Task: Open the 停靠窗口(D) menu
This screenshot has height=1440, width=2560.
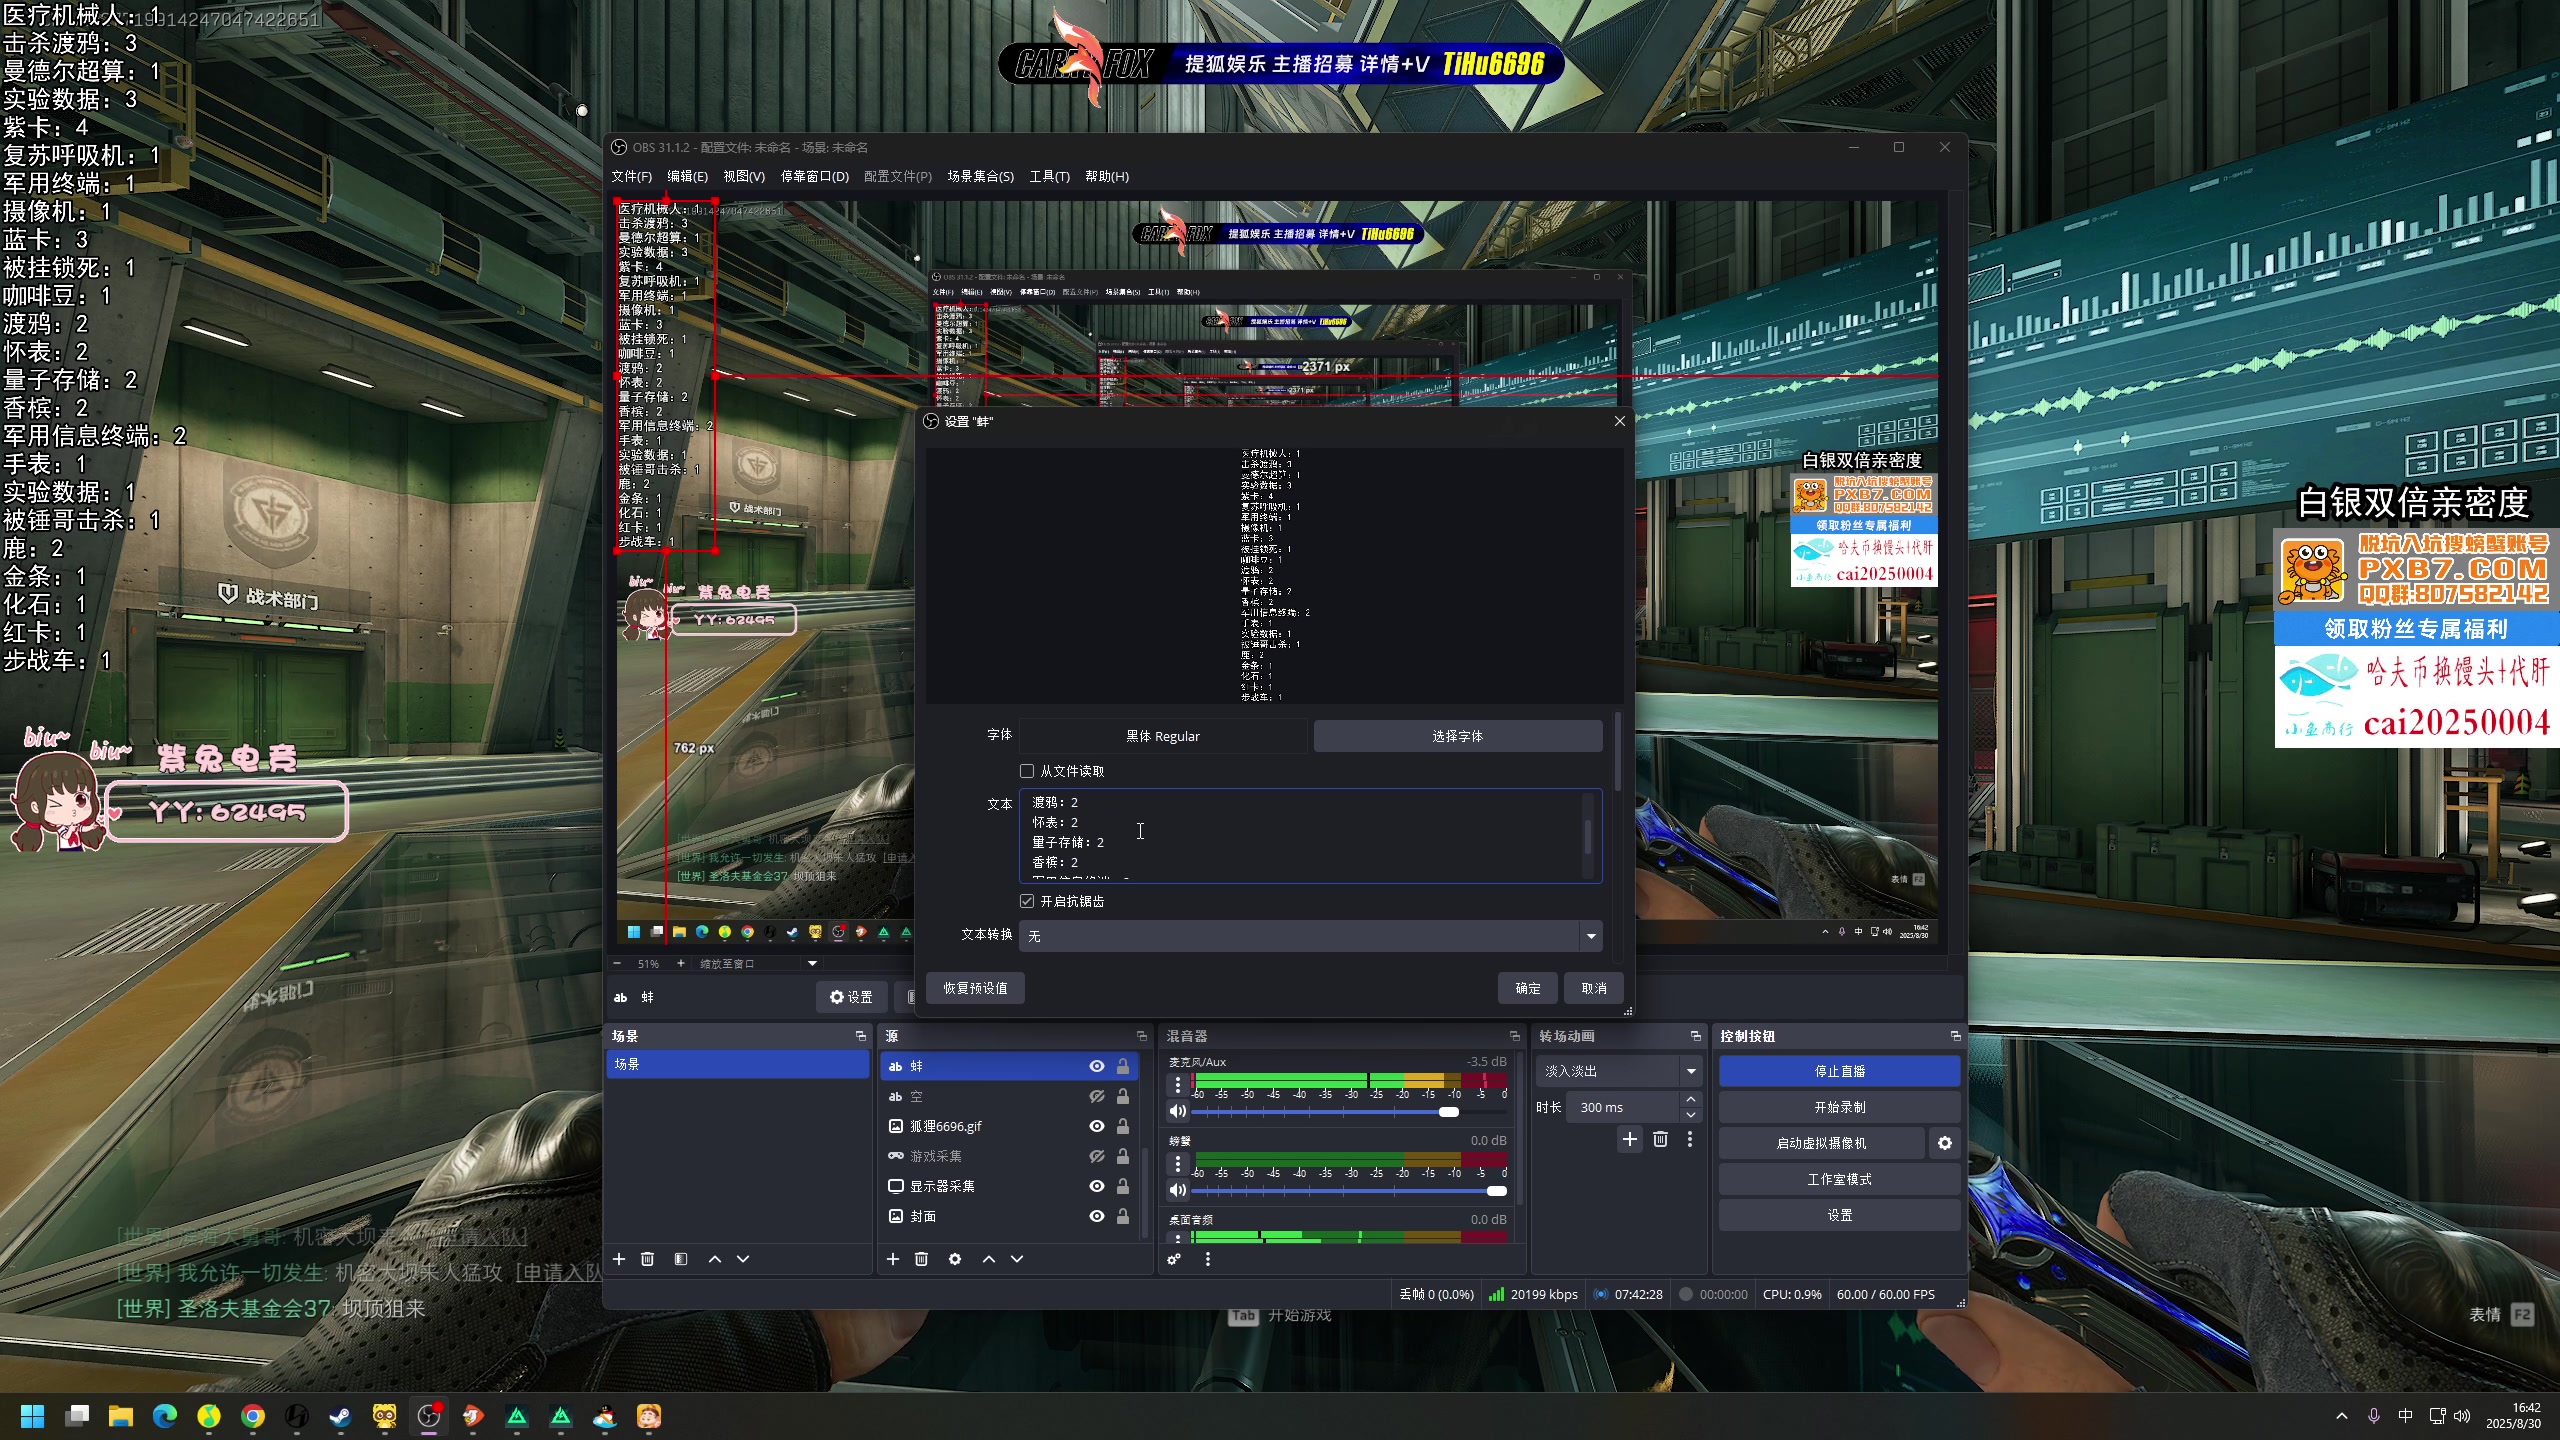Action: click(814, 176)
